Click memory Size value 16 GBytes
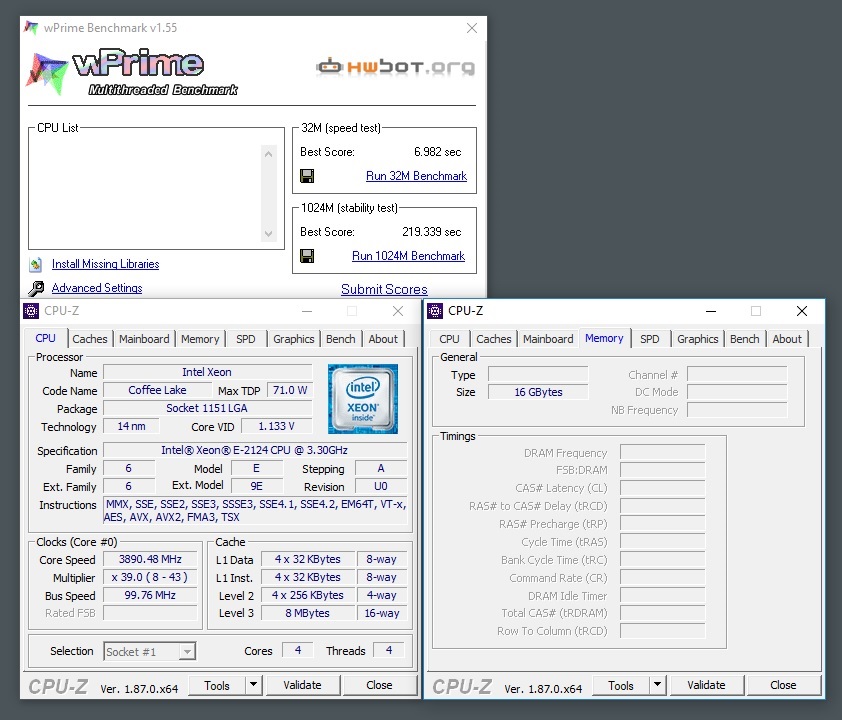The image size is (842, 720). pos(538,392)
